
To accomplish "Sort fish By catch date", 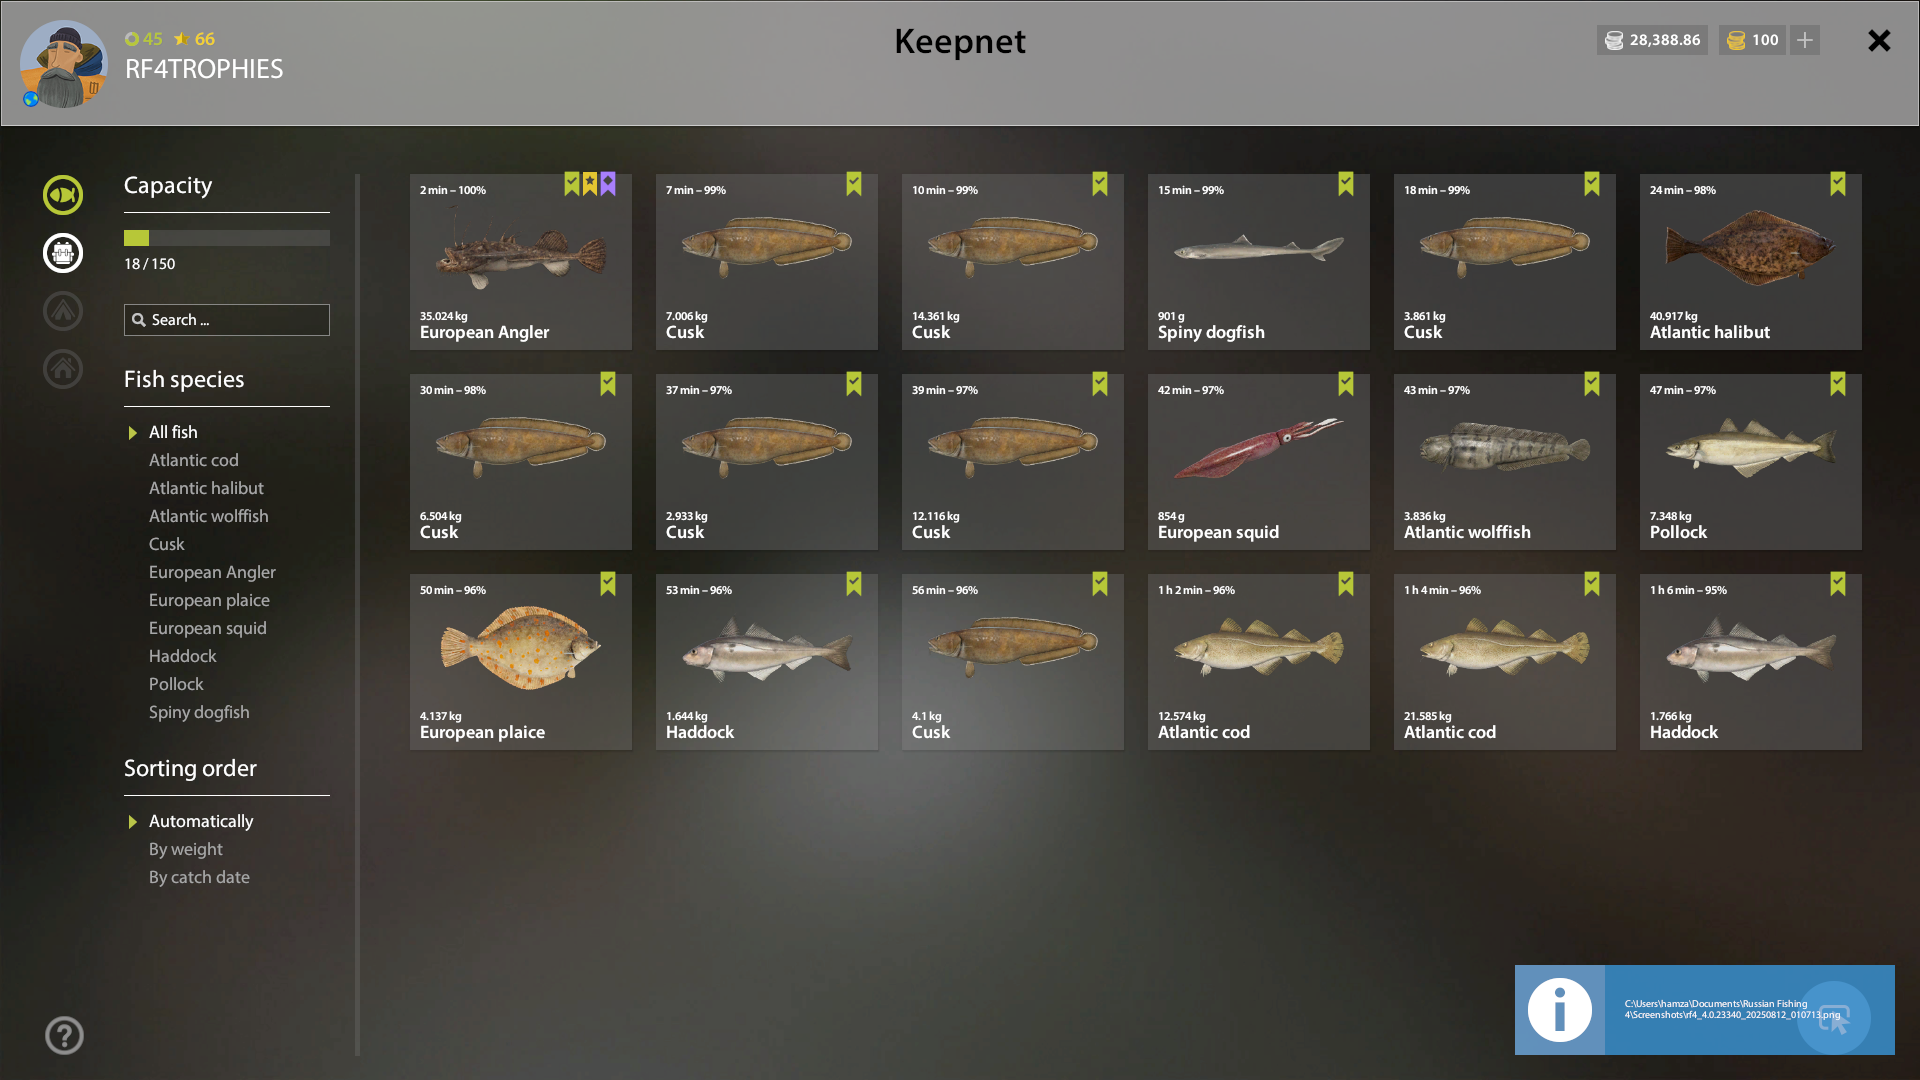I will 199,877.
